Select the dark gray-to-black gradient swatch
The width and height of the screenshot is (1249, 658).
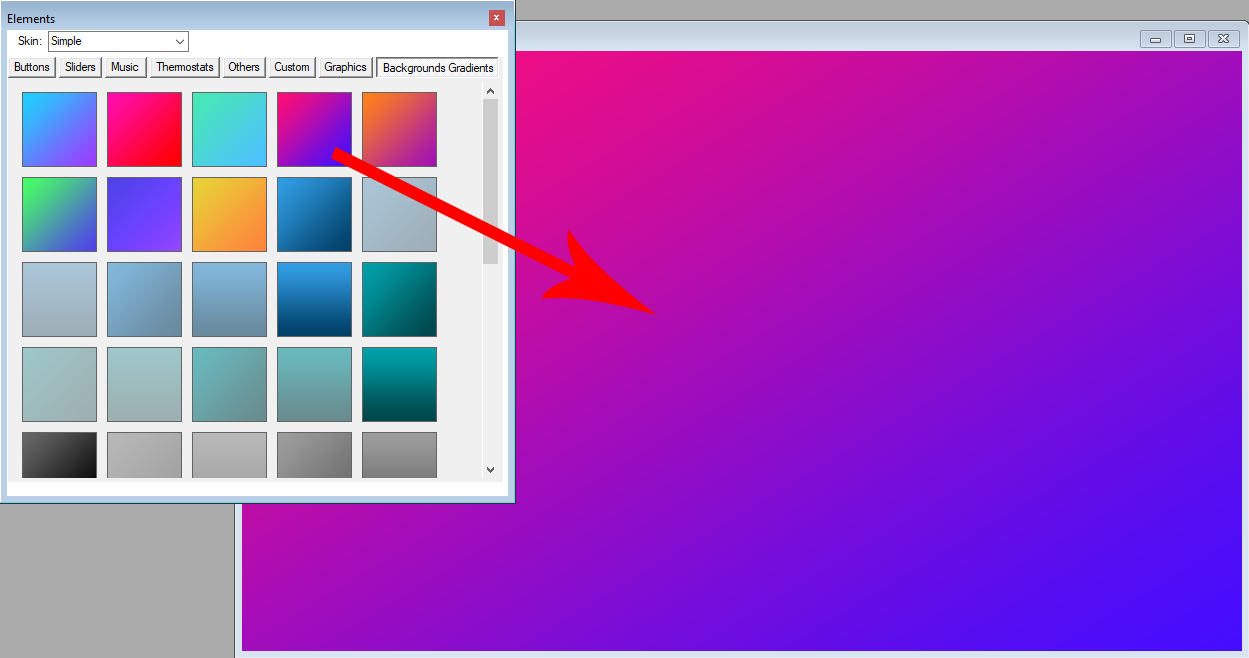[59, 455]
